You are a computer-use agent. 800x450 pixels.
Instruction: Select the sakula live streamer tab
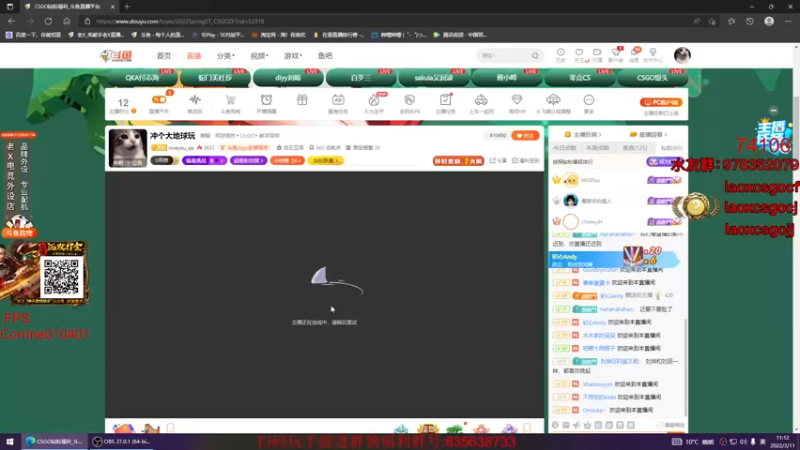click(434, 78)
